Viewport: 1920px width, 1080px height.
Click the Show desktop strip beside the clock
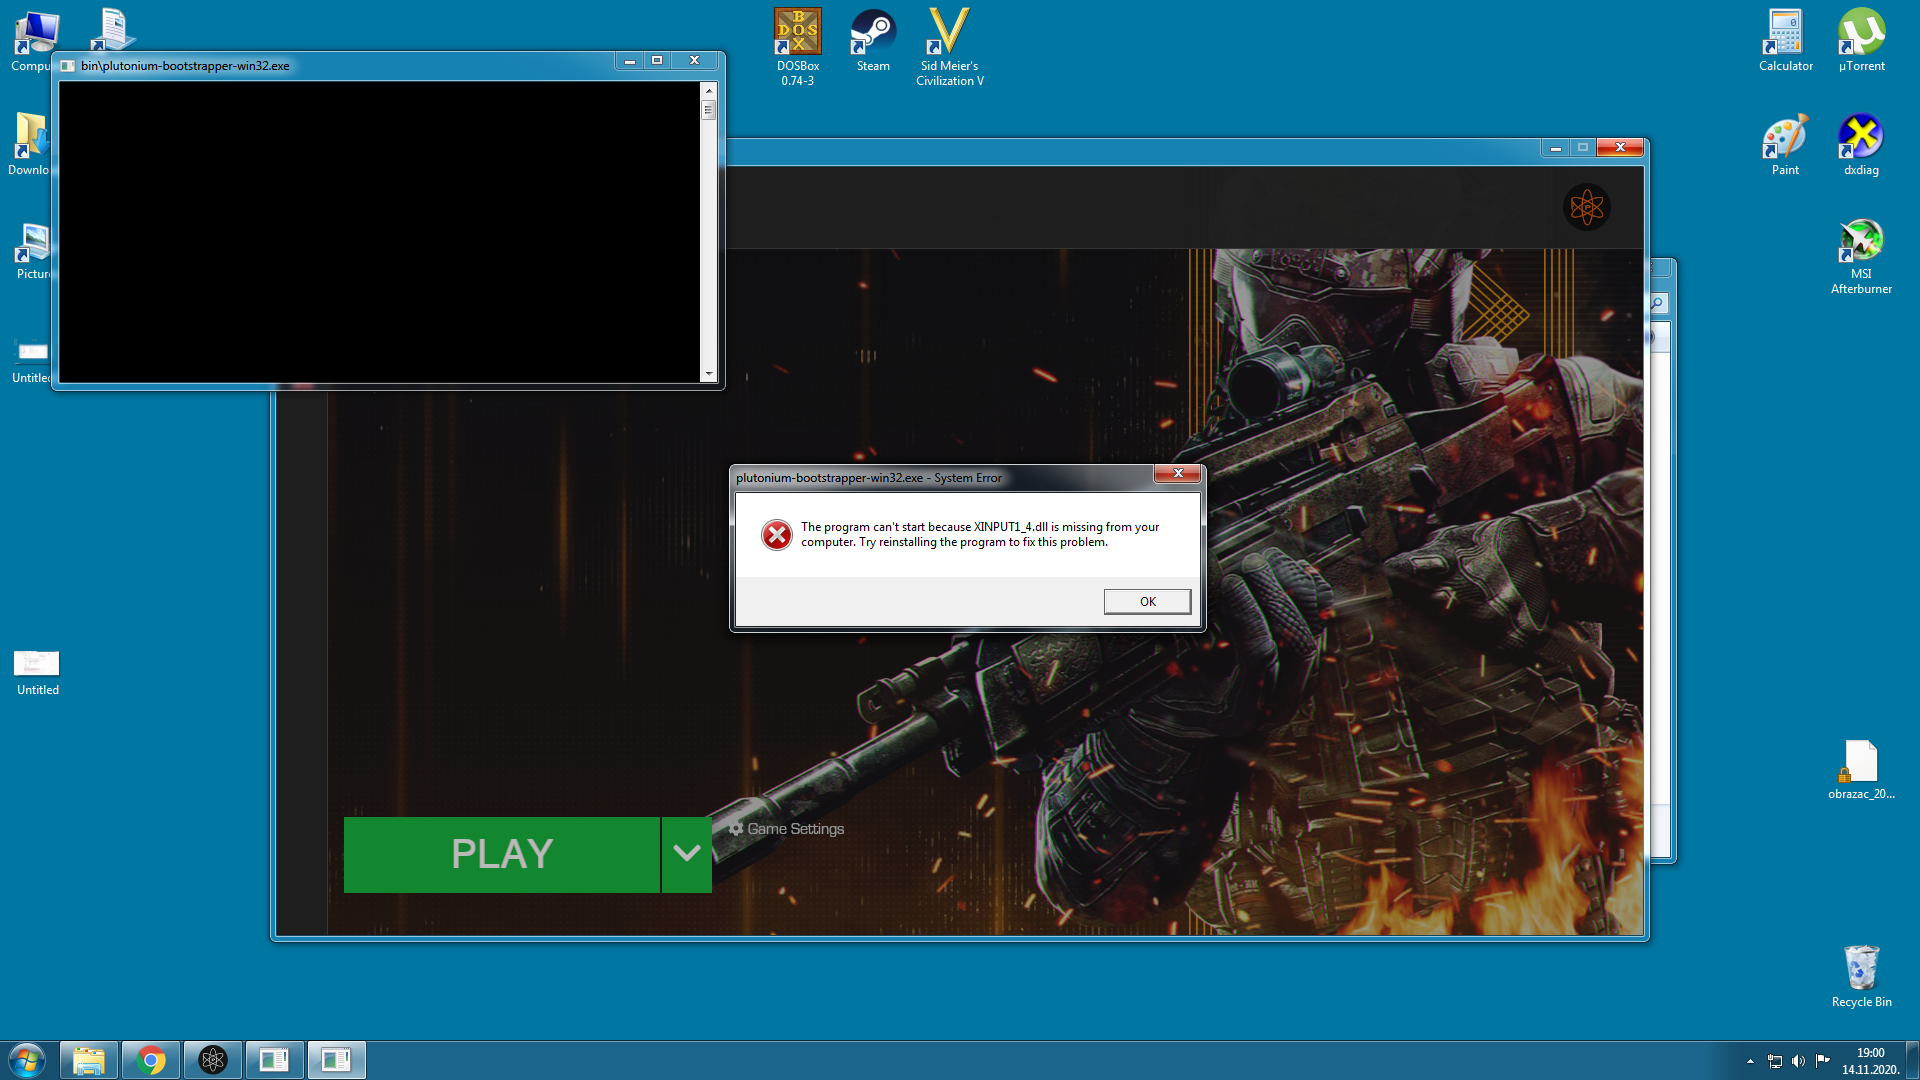[1912, 1060]
